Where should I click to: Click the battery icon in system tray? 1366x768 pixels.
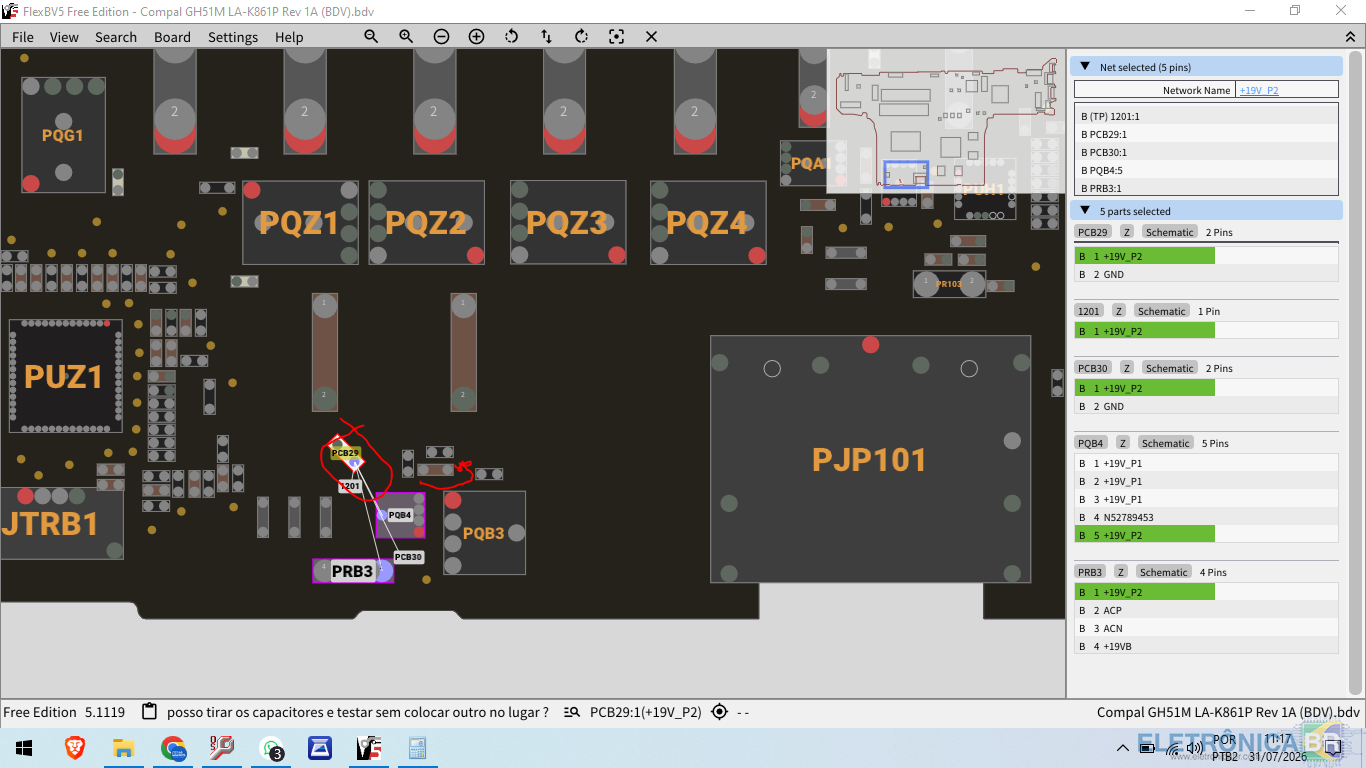coord(1149,748)
